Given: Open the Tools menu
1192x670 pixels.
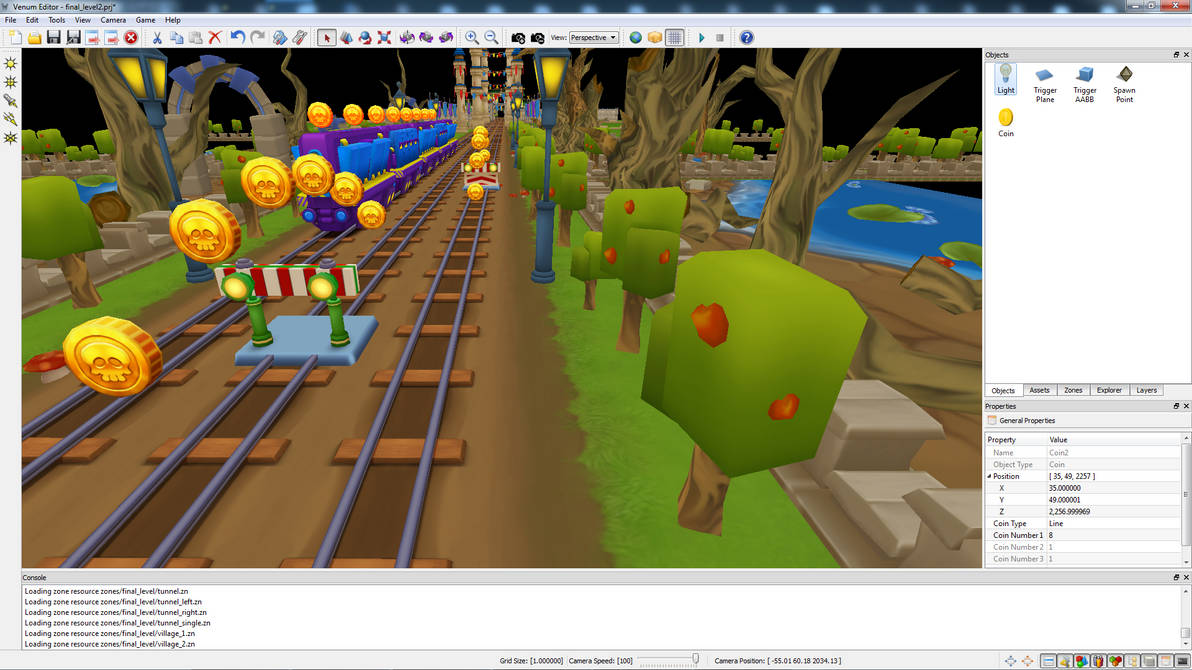Looking at the screenshot, I should pos(56,20).
